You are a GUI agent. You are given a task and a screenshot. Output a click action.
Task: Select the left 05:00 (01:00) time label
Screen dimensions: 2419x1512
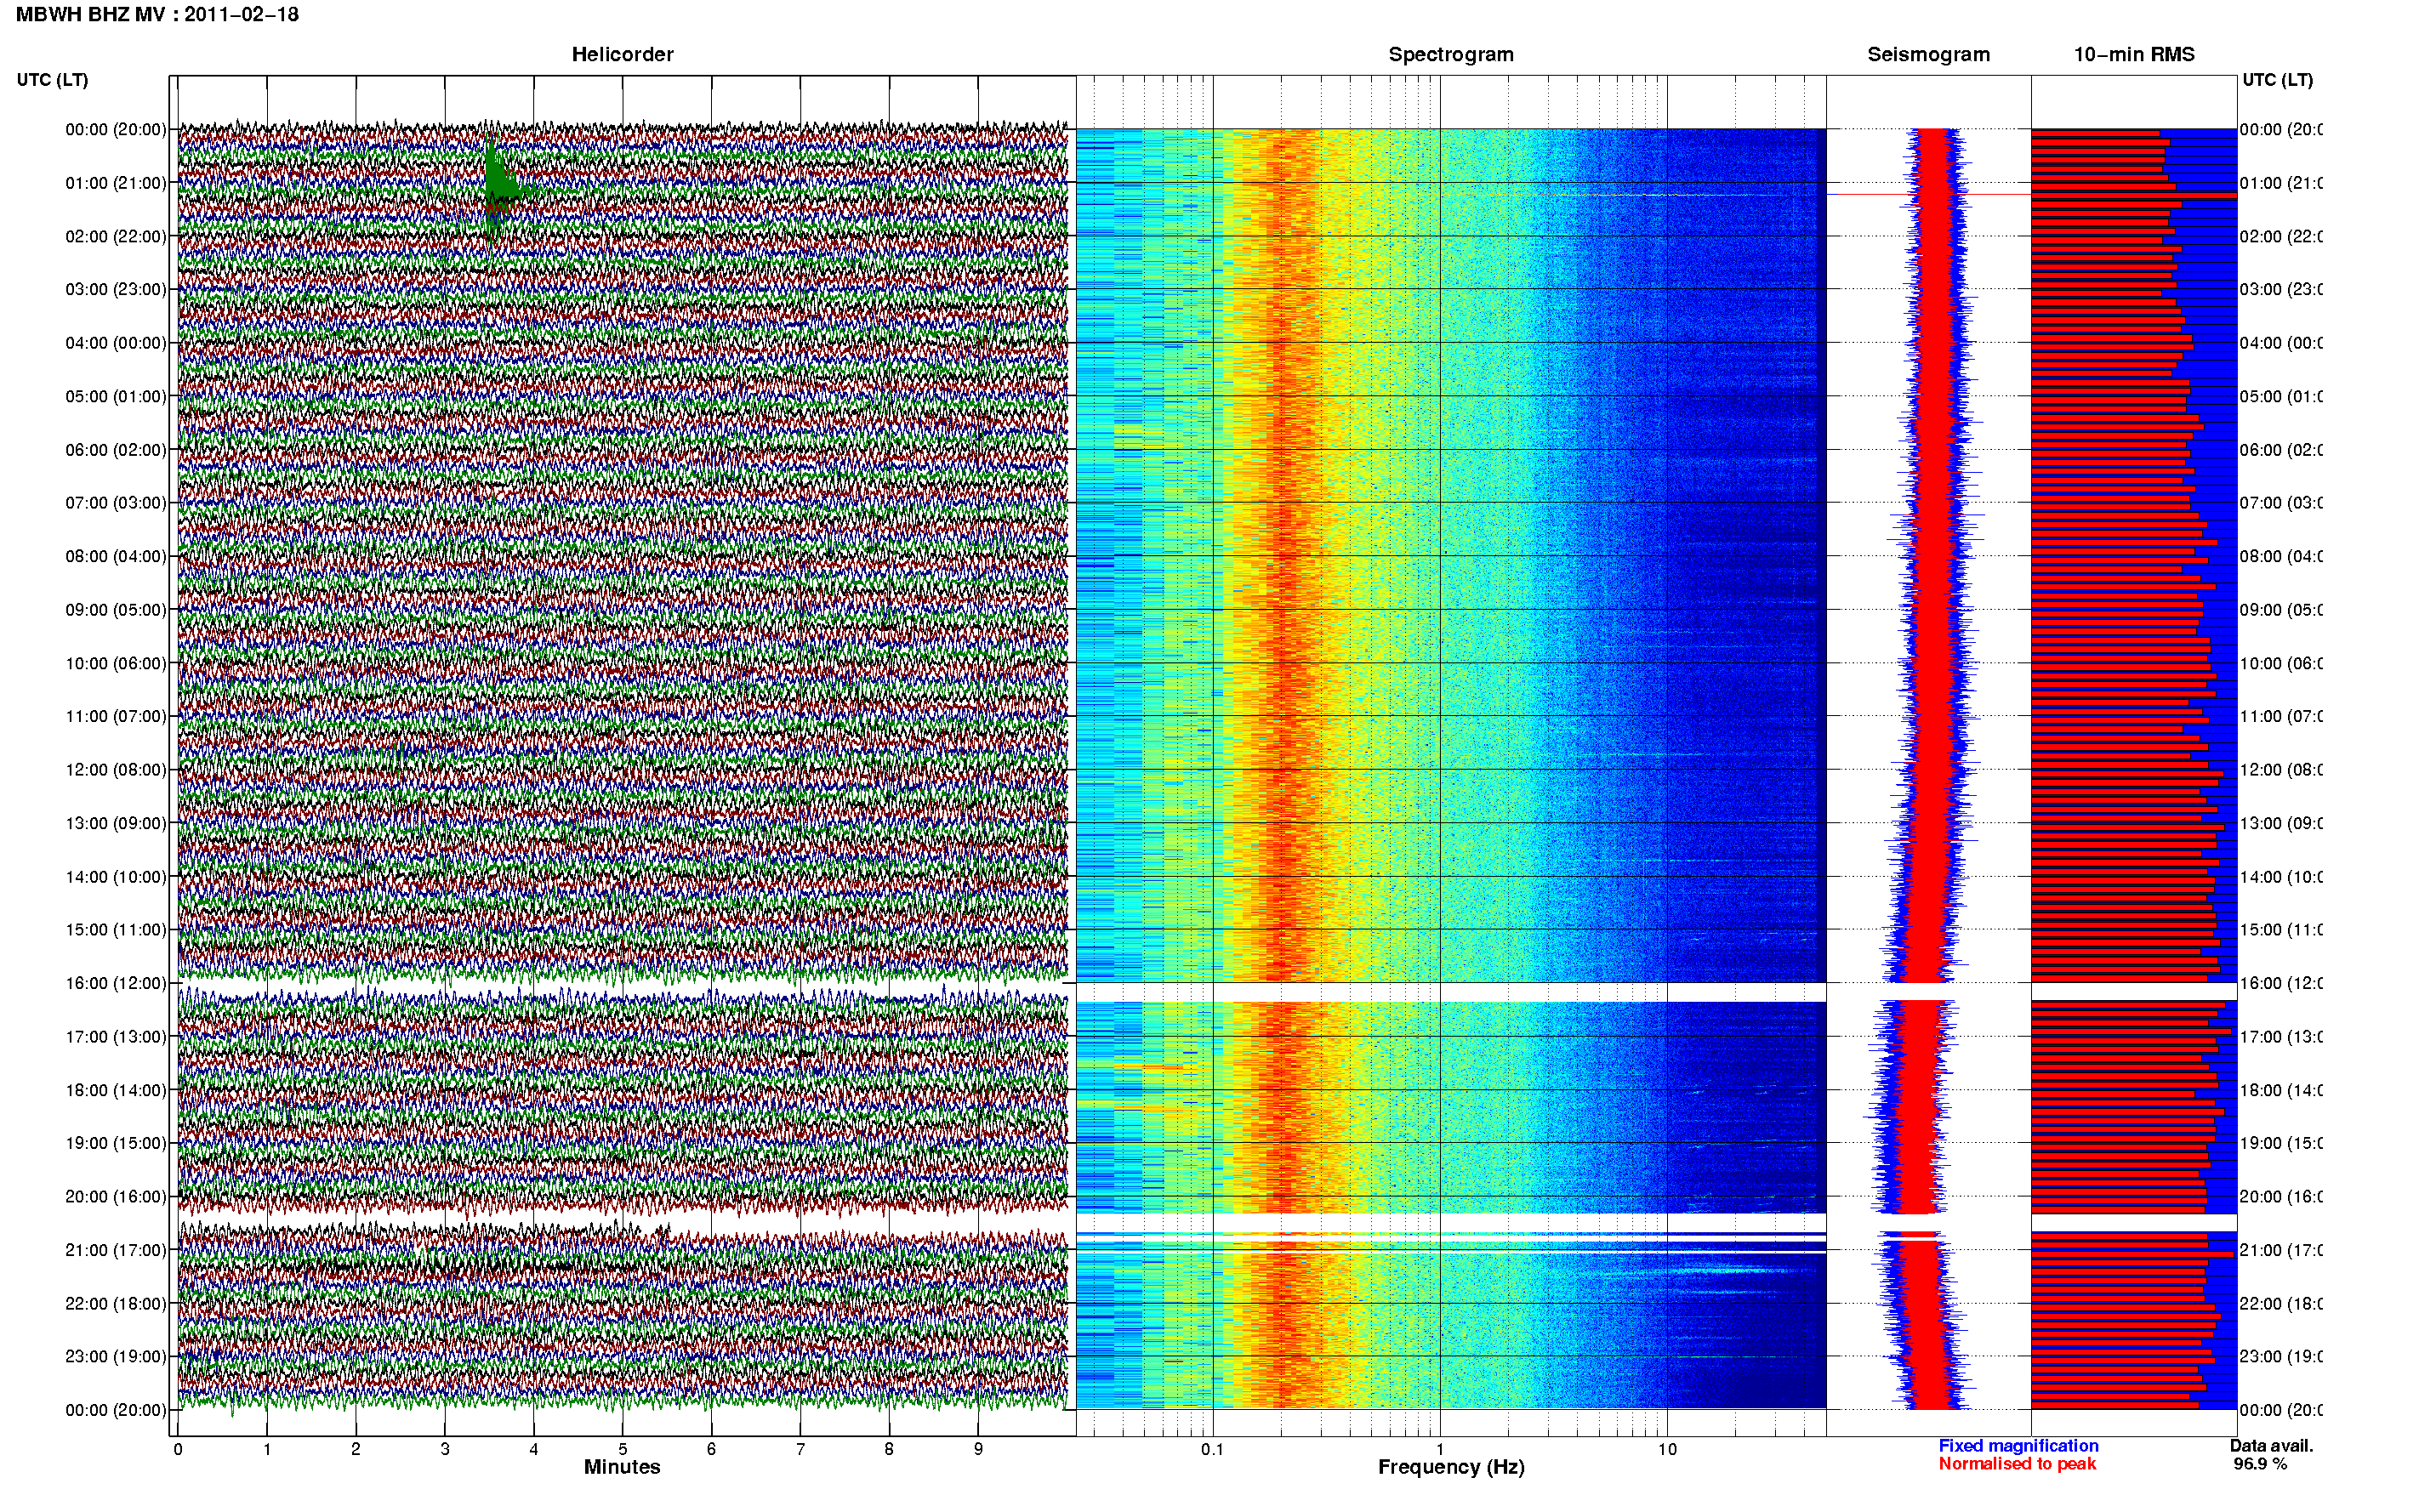pos(116,396)
